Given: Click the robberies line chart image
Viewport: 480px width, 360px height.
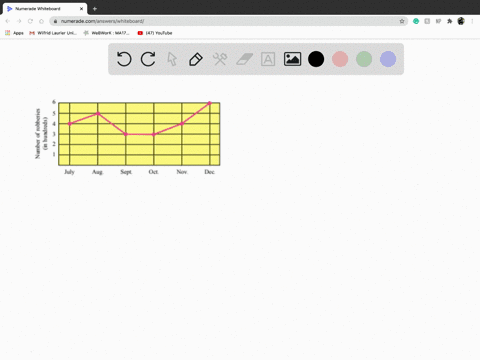Looking at the screenshot, I should (x=128, y=137).
